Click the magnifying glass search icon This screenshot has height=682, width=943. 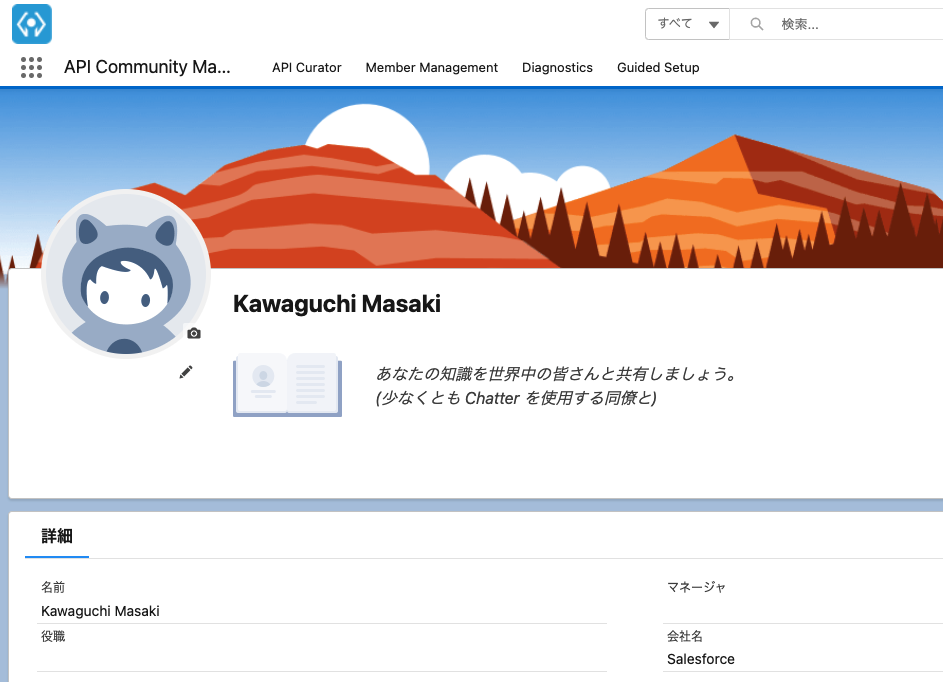click(x=757, y=24)
